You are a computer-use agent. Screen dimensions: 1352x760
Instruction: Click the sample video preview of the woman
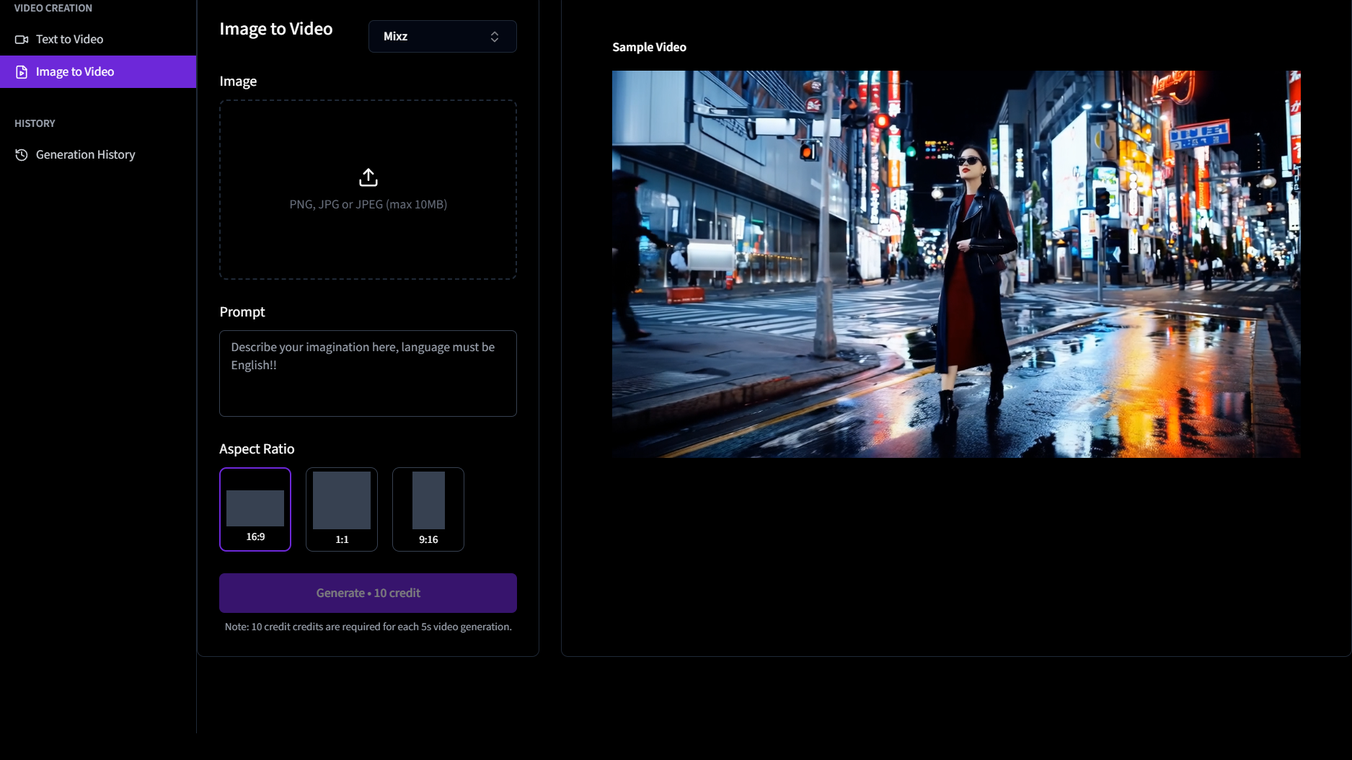[x=956, y=264]
